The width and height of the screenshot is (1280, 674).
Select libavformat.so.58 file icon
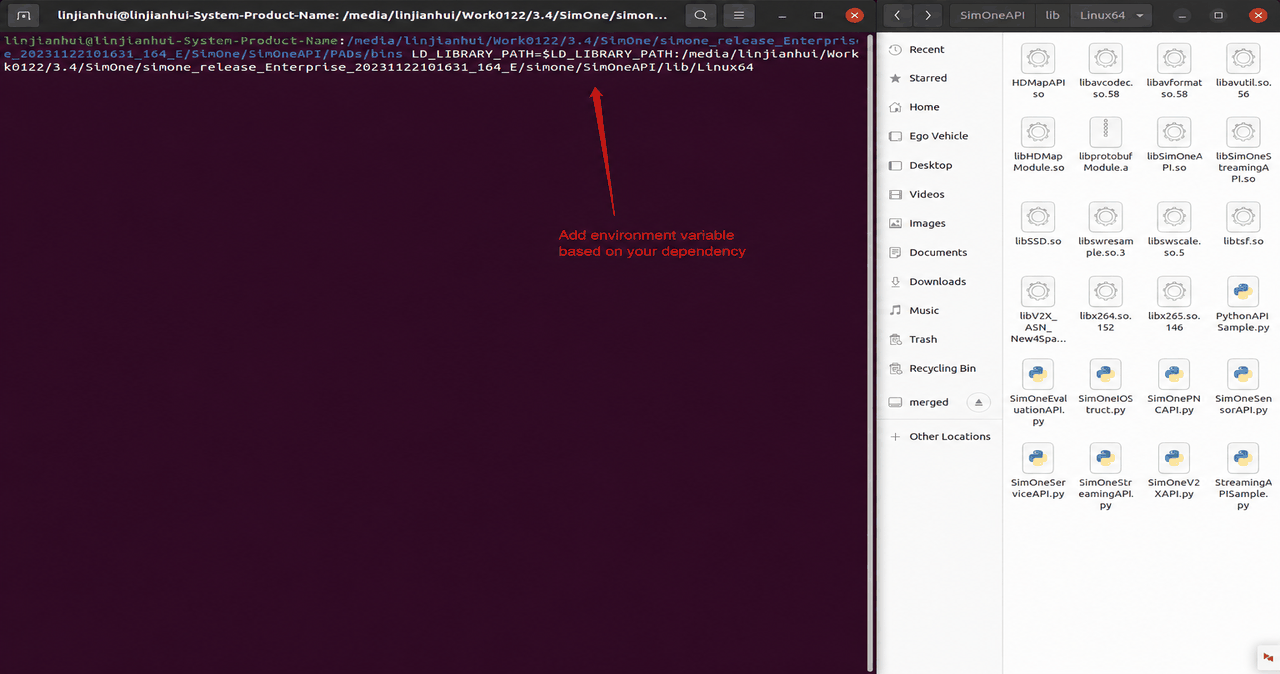click(1174, 59)
